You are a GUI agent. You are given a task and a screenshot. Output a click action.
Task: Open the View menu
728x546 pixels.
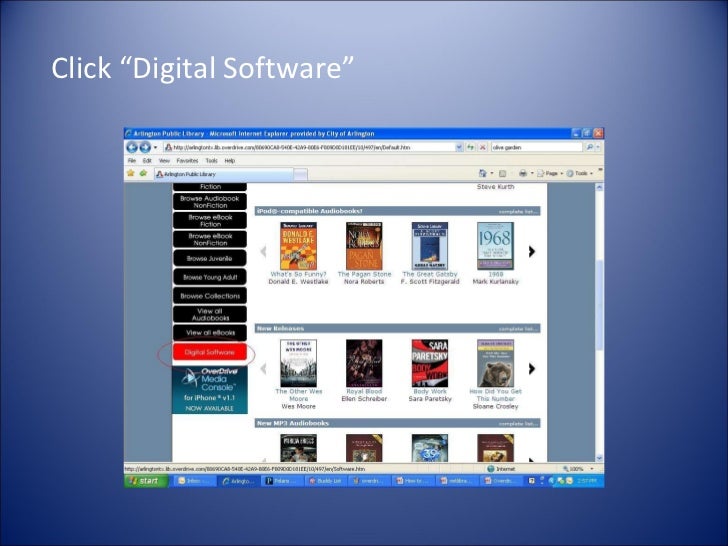(164, 161)
